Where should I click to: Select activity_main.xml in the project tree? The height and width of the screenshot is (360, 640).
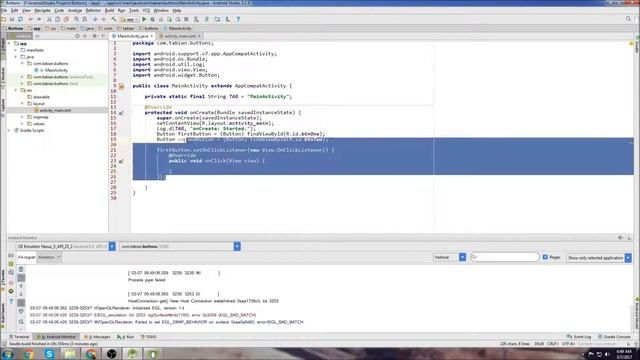tap(55, 110)
